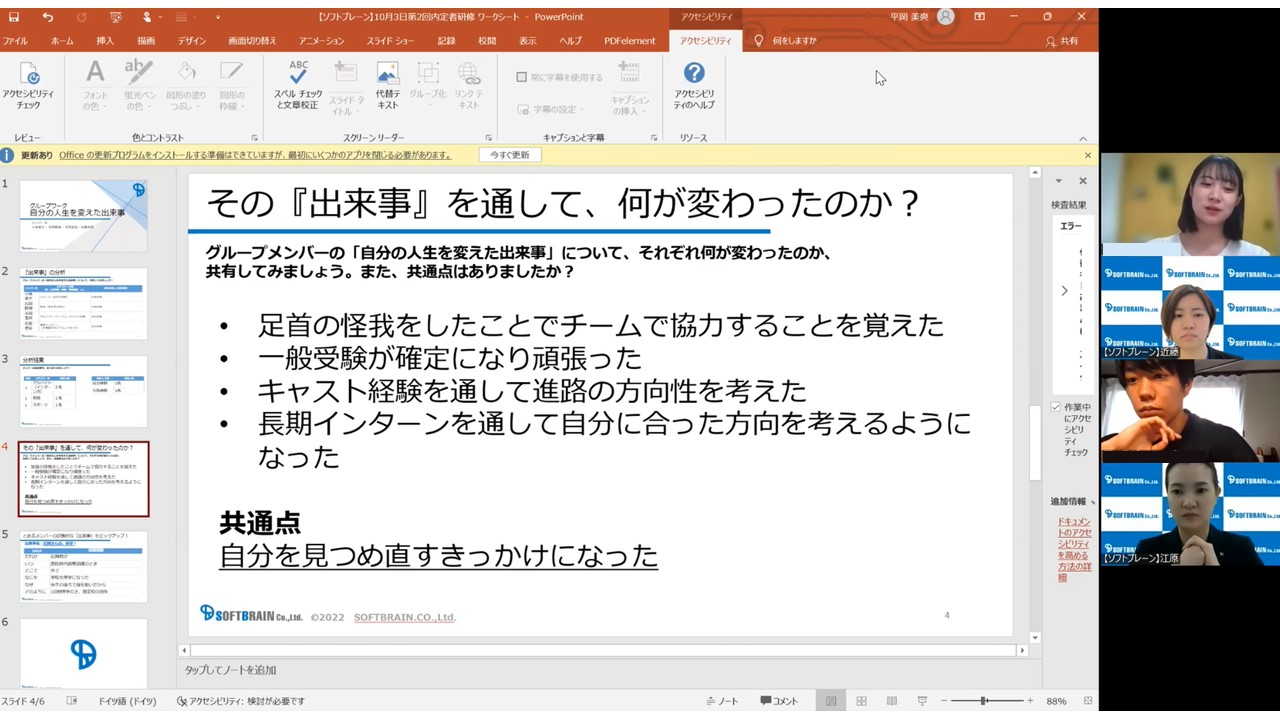Start slideshow from status bar icon
The image size is (1280, 720).
[x=922, y=701]
